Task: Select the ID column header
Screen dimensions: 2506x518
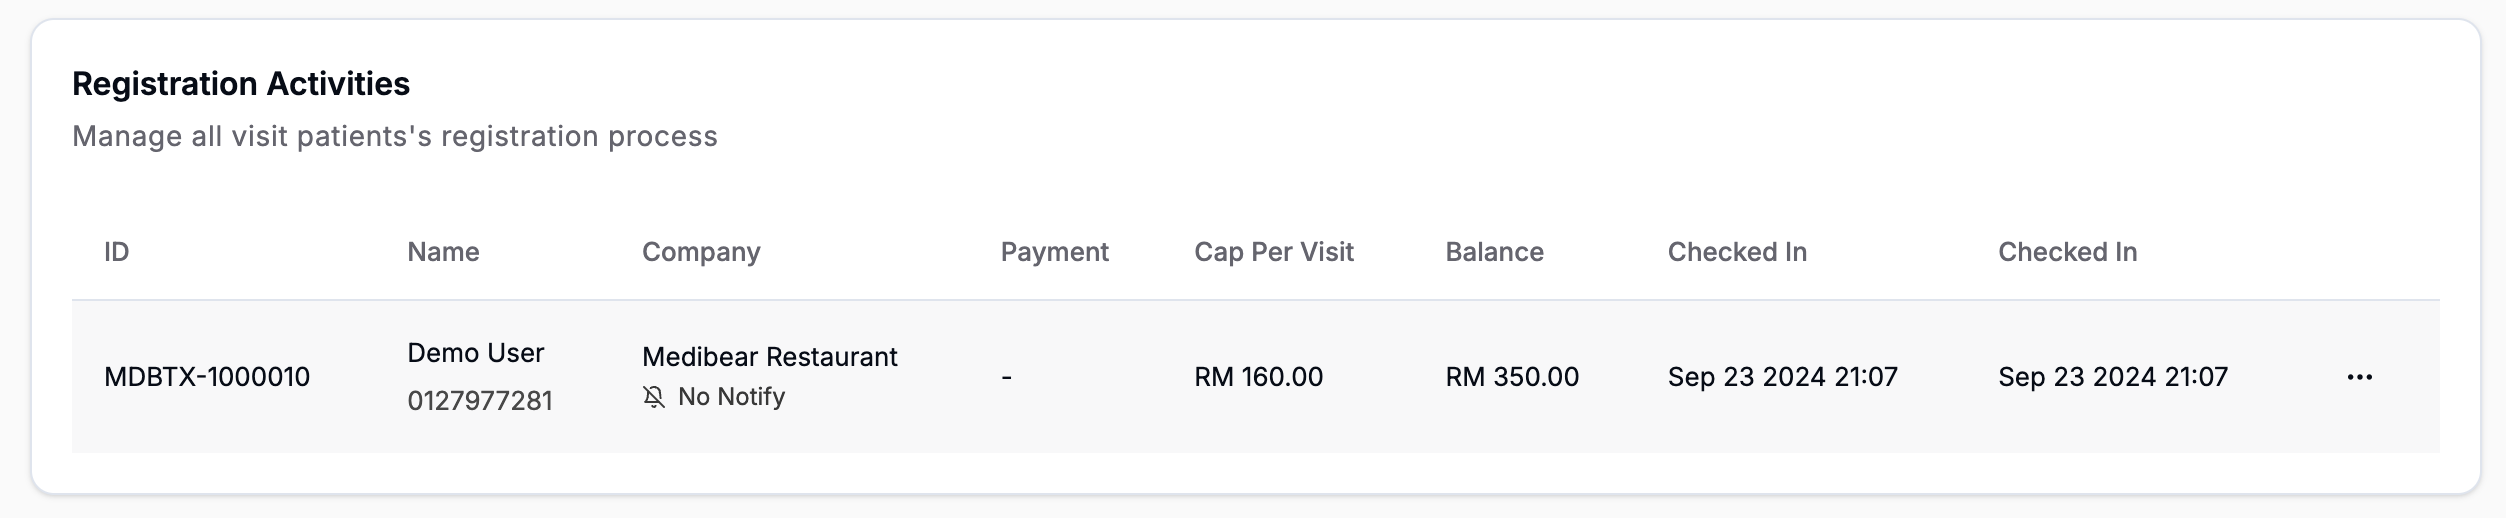Action: 116,252
